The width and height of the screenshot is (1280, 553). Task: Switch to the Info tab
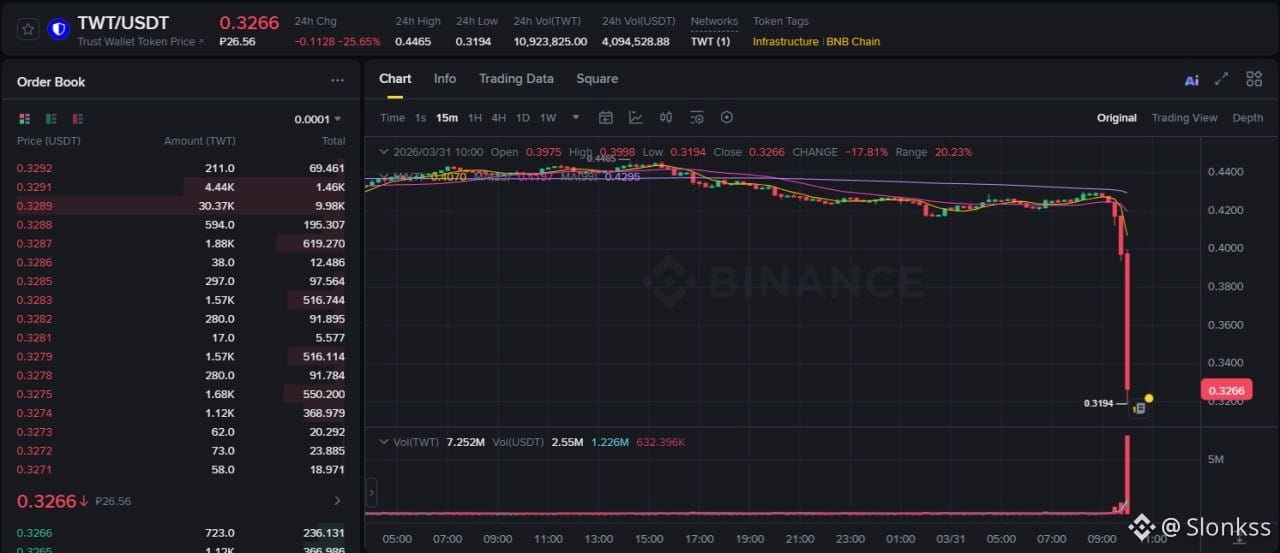(x=445, y=79)
